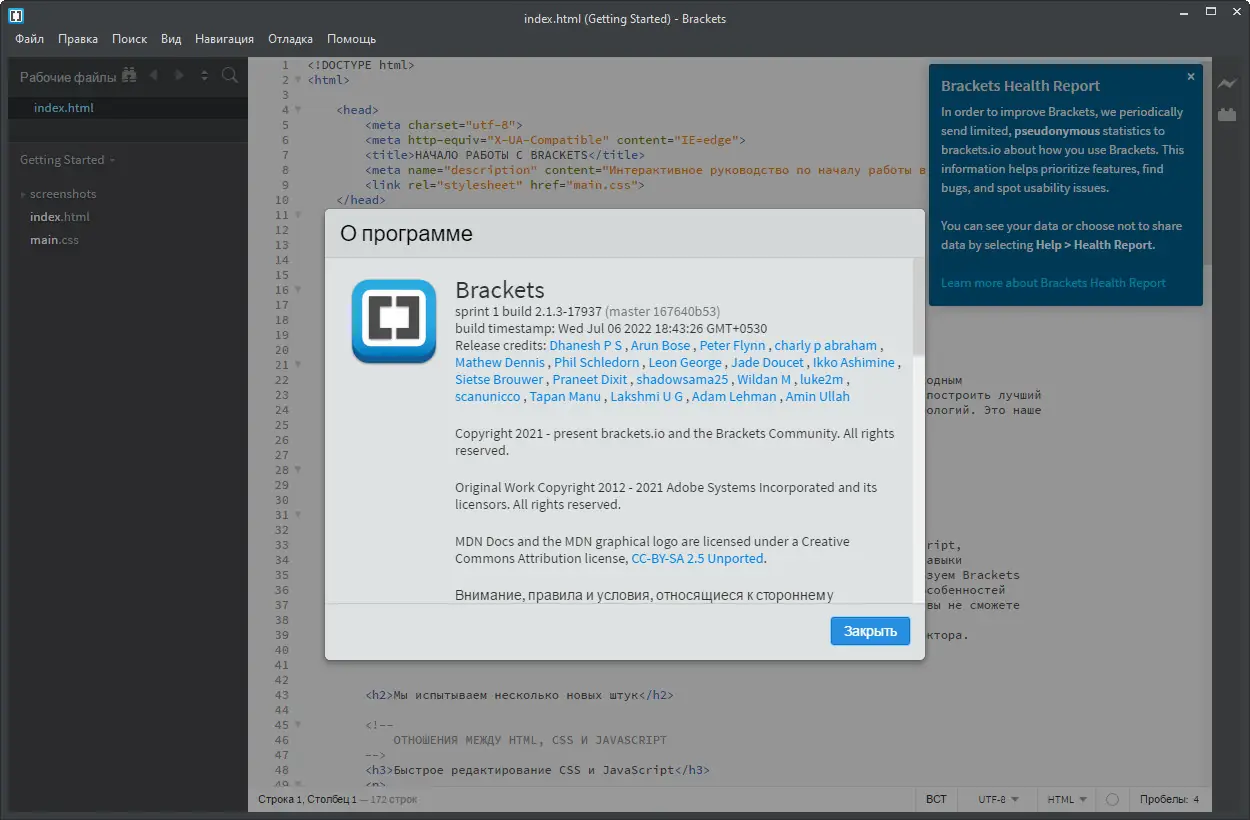Viewport: 1250px width, 820px height.
Task: Click the binoculars icon beside Рабочие файлы
Action: pos(128,76)
